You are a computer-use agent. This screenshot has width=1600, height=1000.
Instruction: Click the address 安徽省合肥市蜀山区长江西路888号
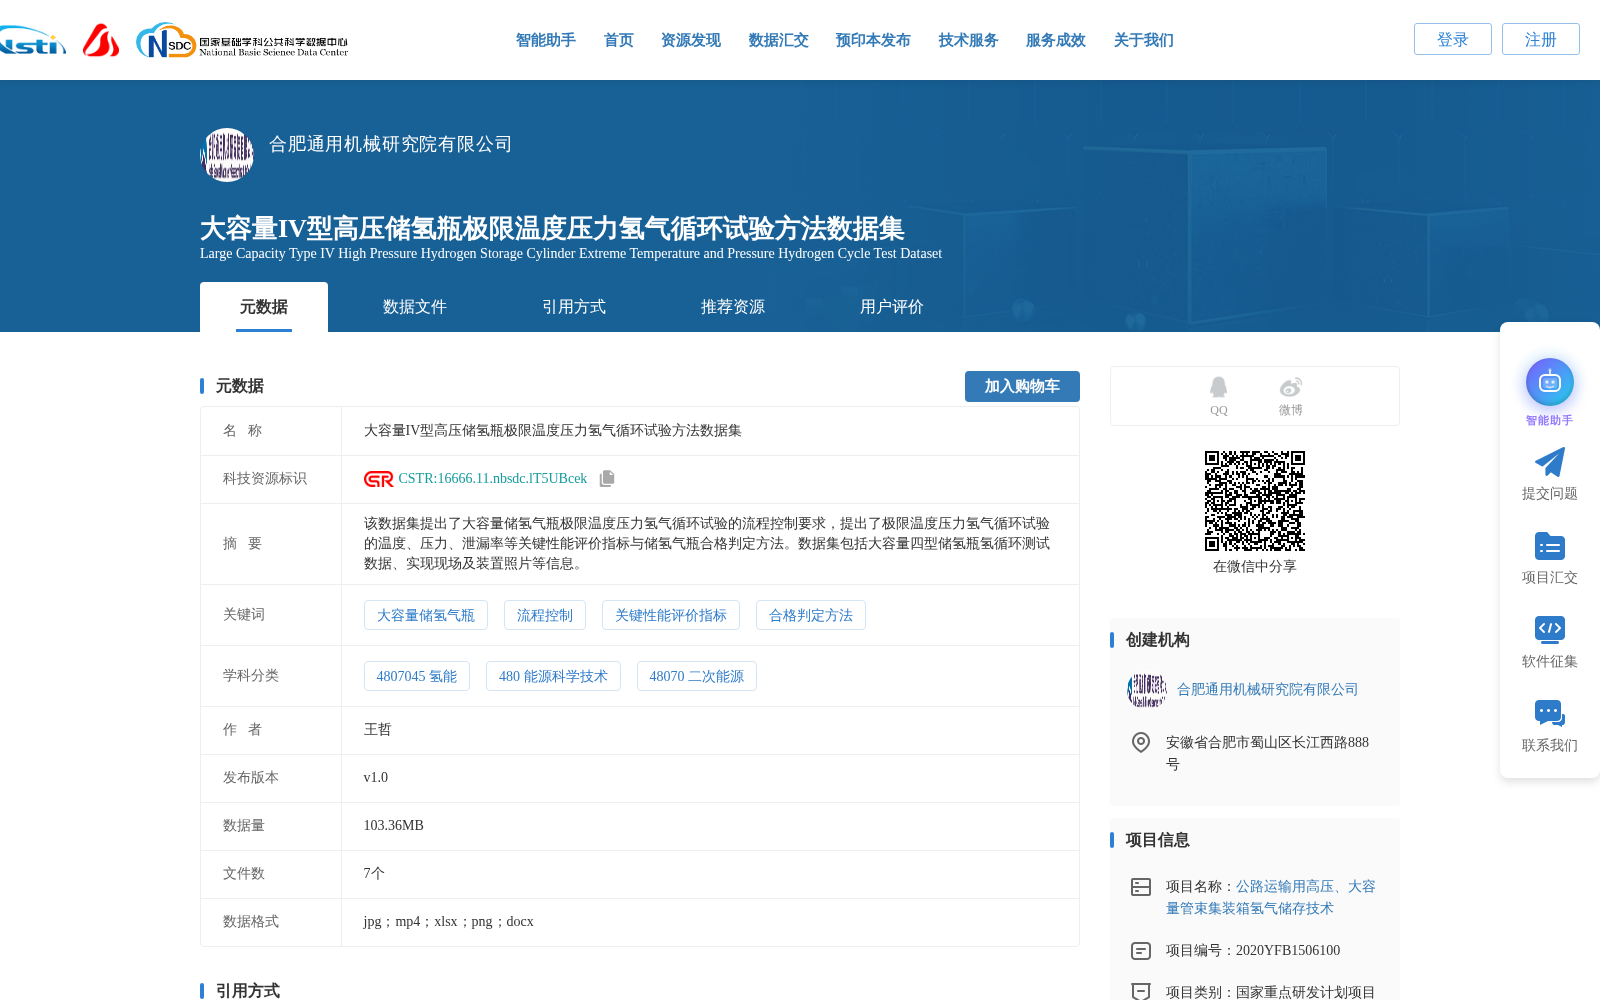[x=1268, y=753]
